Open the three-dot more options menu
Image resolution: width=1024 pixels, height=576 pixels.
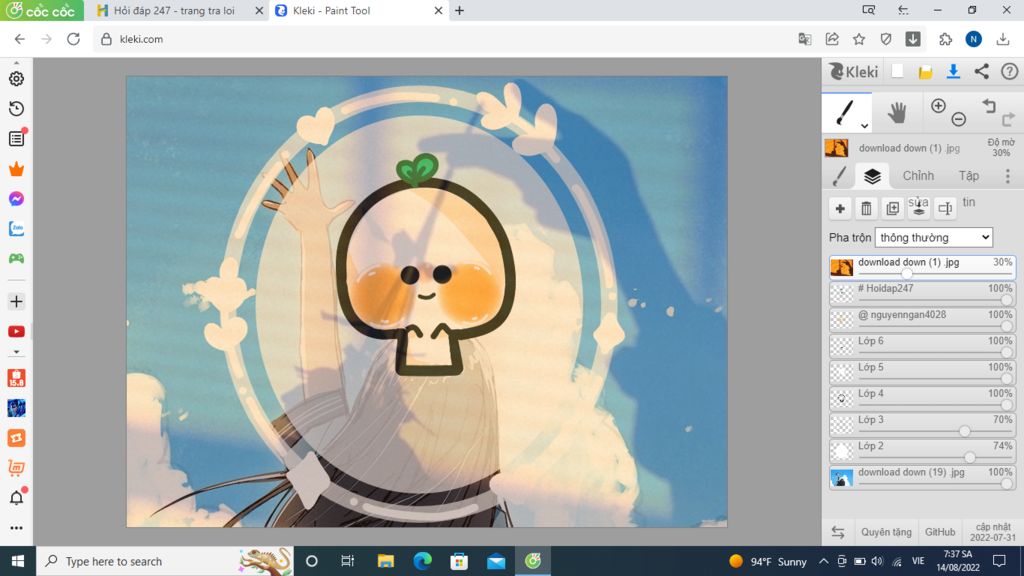pos(1008,176)
